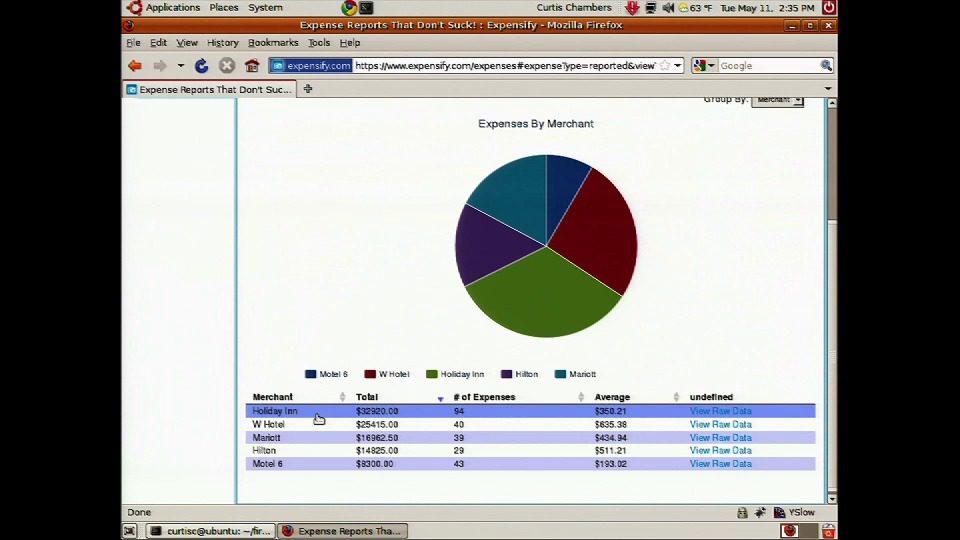Image resolution: width=960 pixels, height=540 pixels.
Task: Click the dark red W Hotel pie slice
Action: tap(597, 233)
